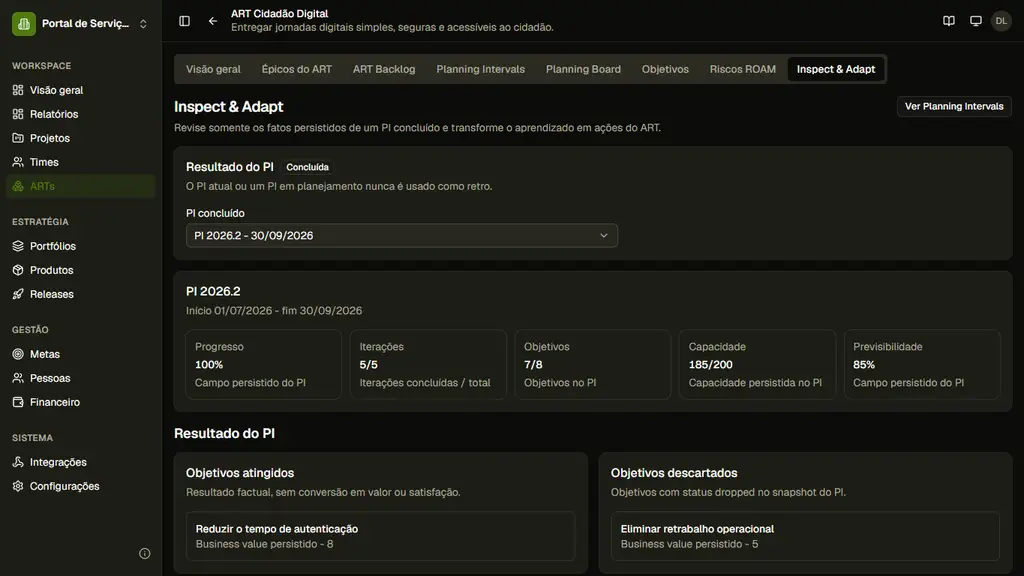This screenshot has width=1024, height=576.
Task: Open Integrações under Sistema
Action: [x=81, y=462]
